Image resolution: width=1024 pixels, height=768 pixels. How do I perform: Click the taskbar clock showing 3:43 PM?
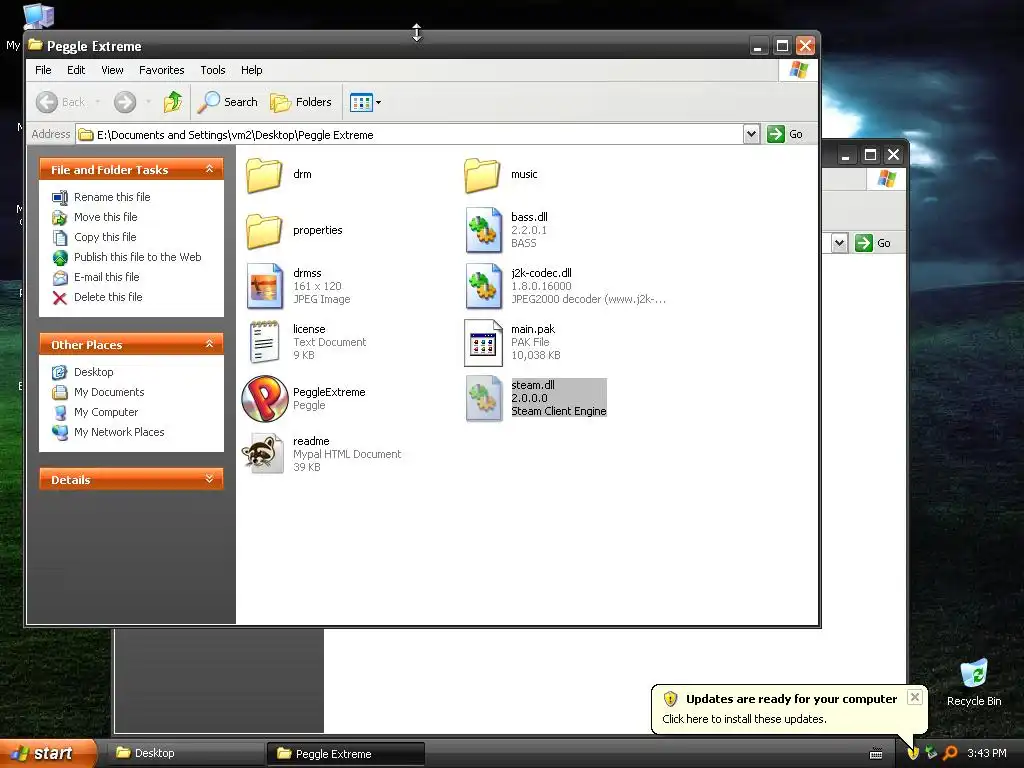tap(987, 753)
